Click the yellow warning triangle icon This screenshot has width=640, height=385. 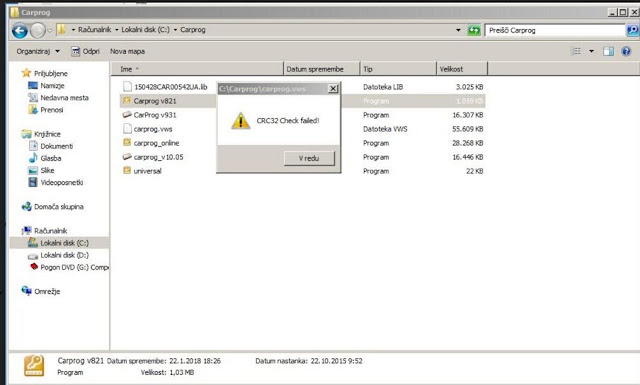pos(240,121)
